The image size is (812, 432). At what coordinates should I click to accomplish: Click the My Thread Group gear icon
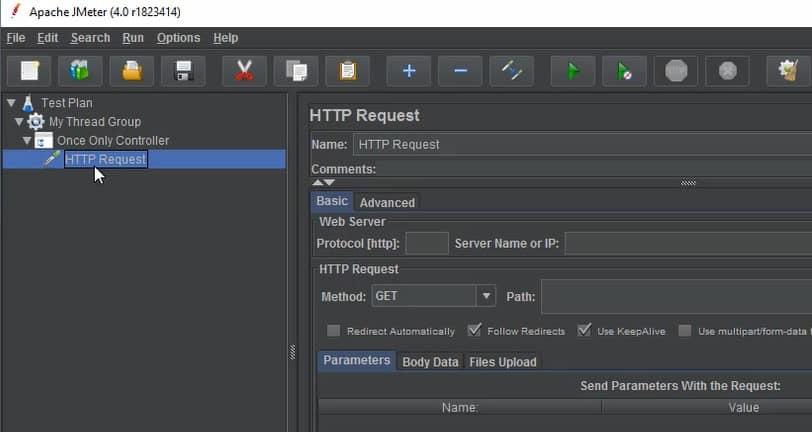point(36,122)
